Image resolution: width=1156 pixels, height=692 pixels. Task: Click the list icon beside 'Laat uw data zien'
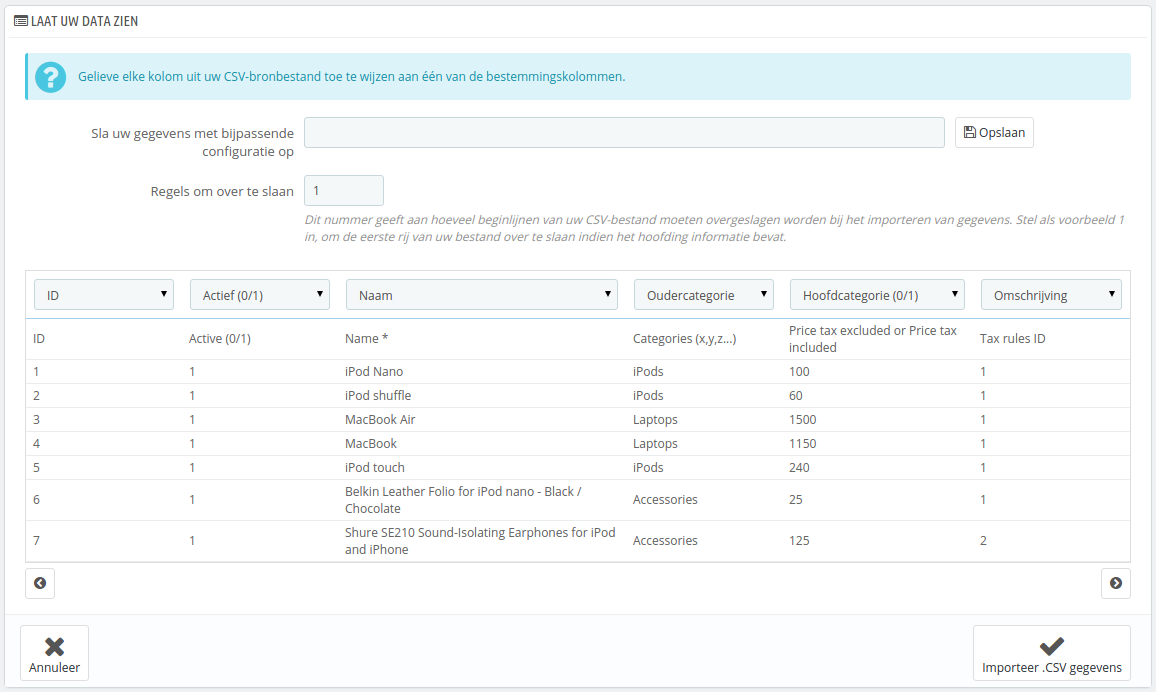click(x=21, y=21)
